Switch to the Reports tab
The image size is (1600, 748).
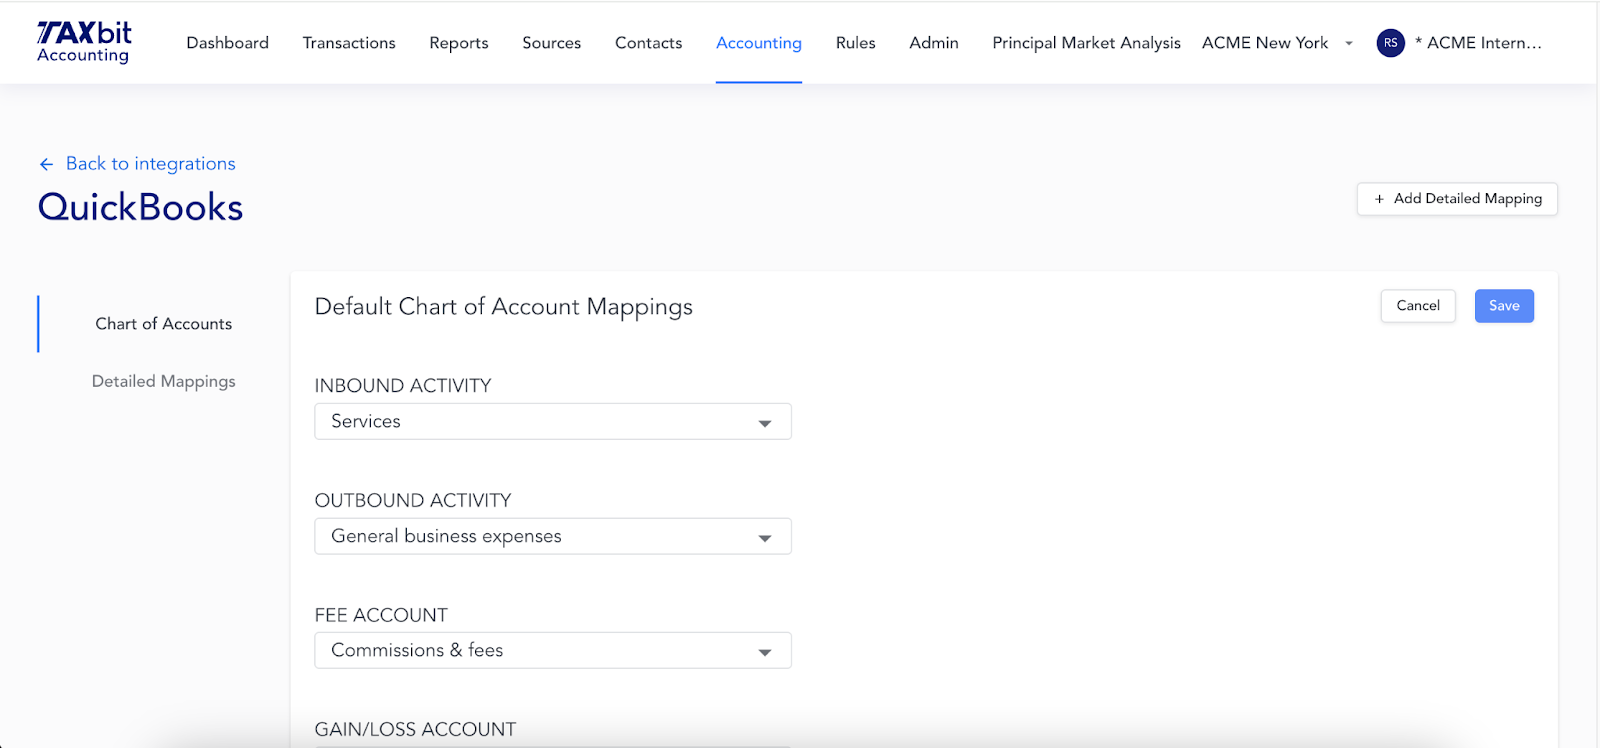coord(459,43)
